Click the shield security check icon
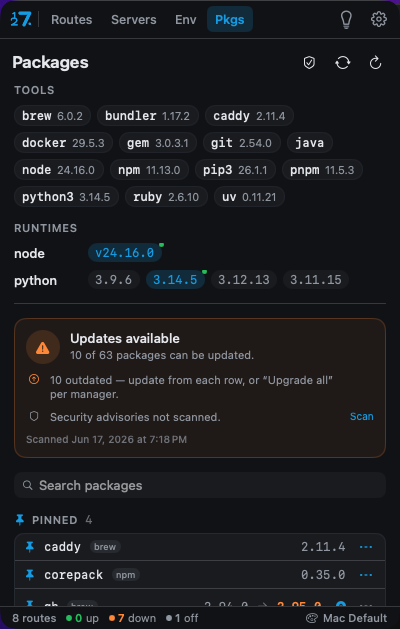400x629 pixels. coord(309,63)
